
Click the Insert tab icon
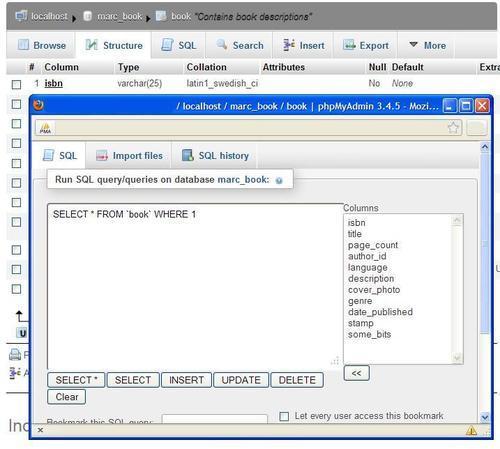[289, 44]
